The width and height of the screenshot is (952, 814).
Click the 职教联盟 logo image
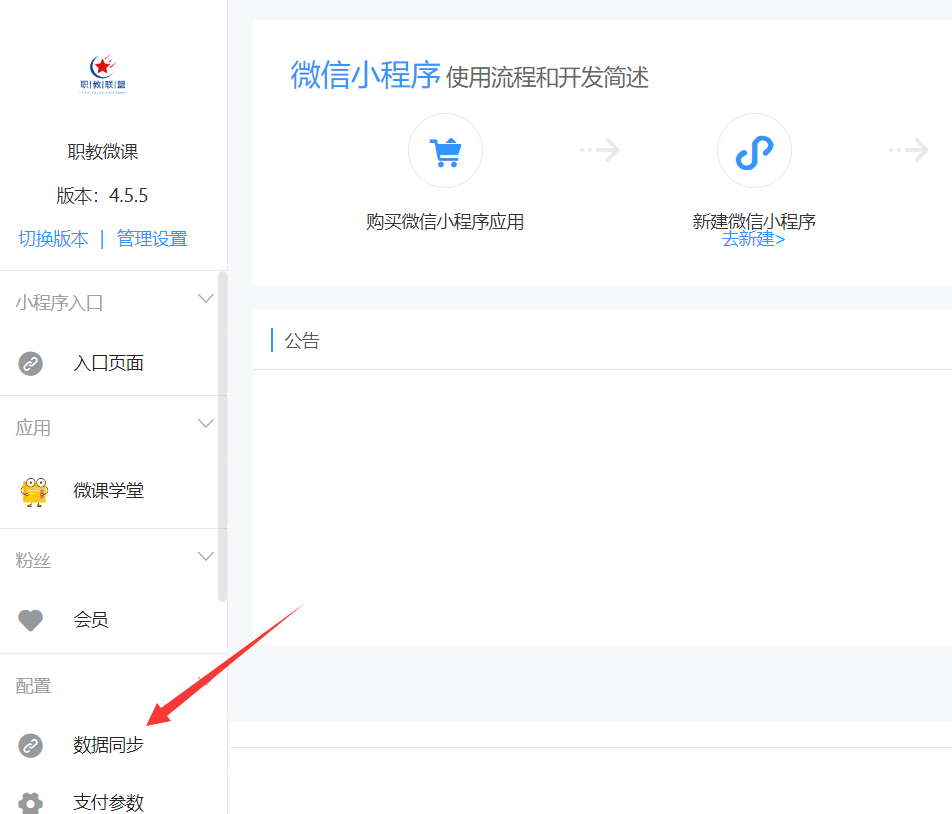(103, 75)
